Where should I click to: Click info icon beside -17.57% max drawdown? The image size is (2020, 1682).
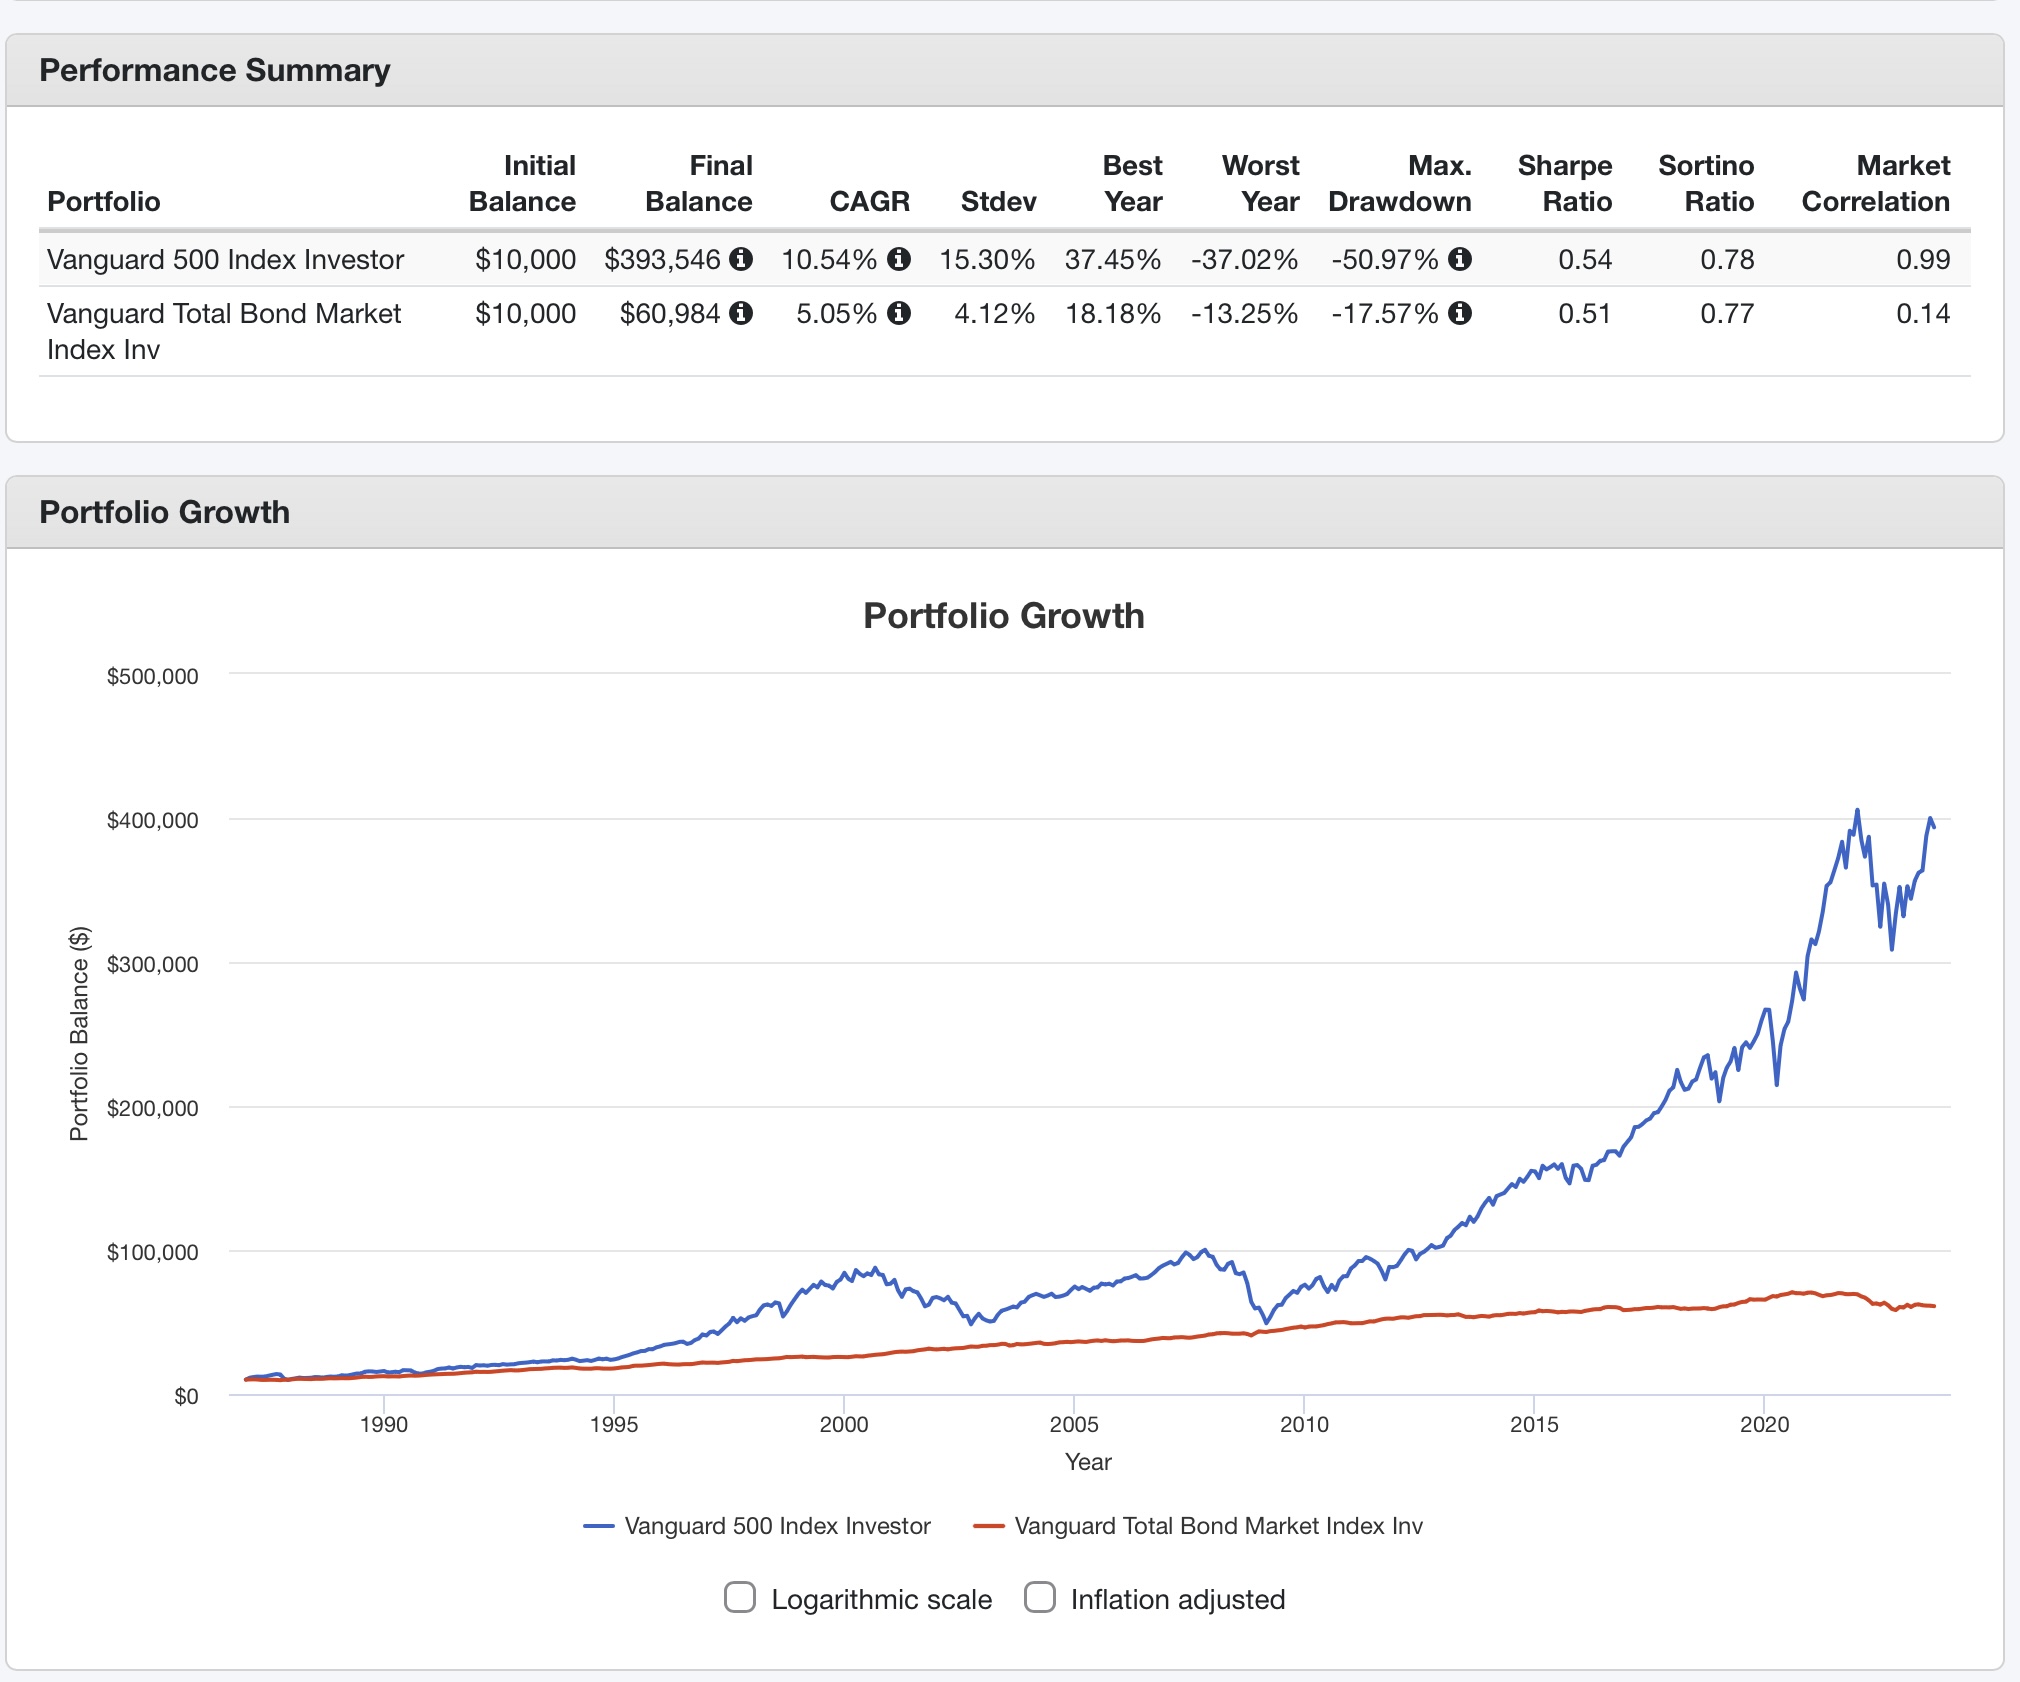point(1460,313)
